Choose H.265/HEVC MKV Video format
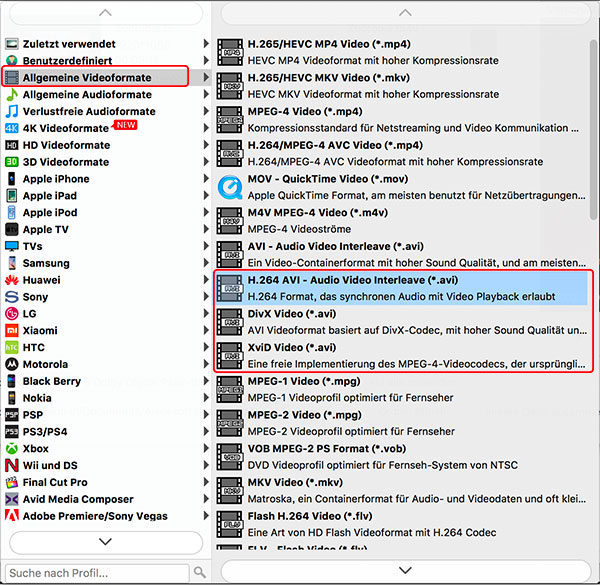 pos(402,86)
